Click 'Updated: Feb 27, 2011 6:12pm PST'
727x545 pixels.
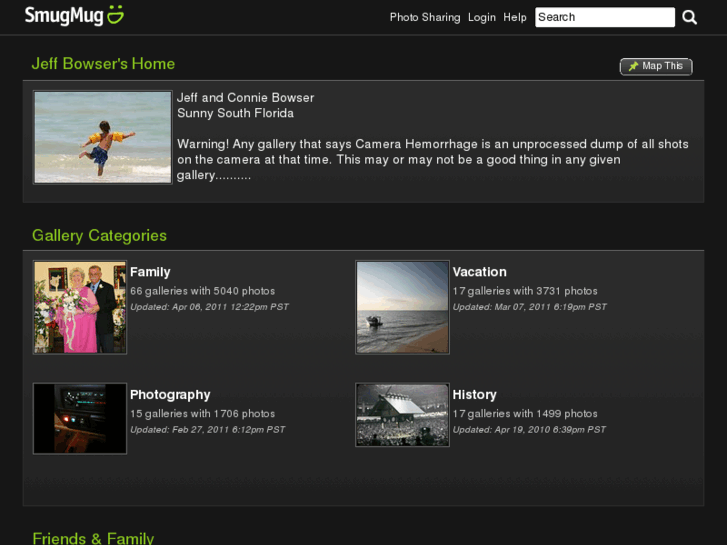pyautogui.click(x=207, y=430)
